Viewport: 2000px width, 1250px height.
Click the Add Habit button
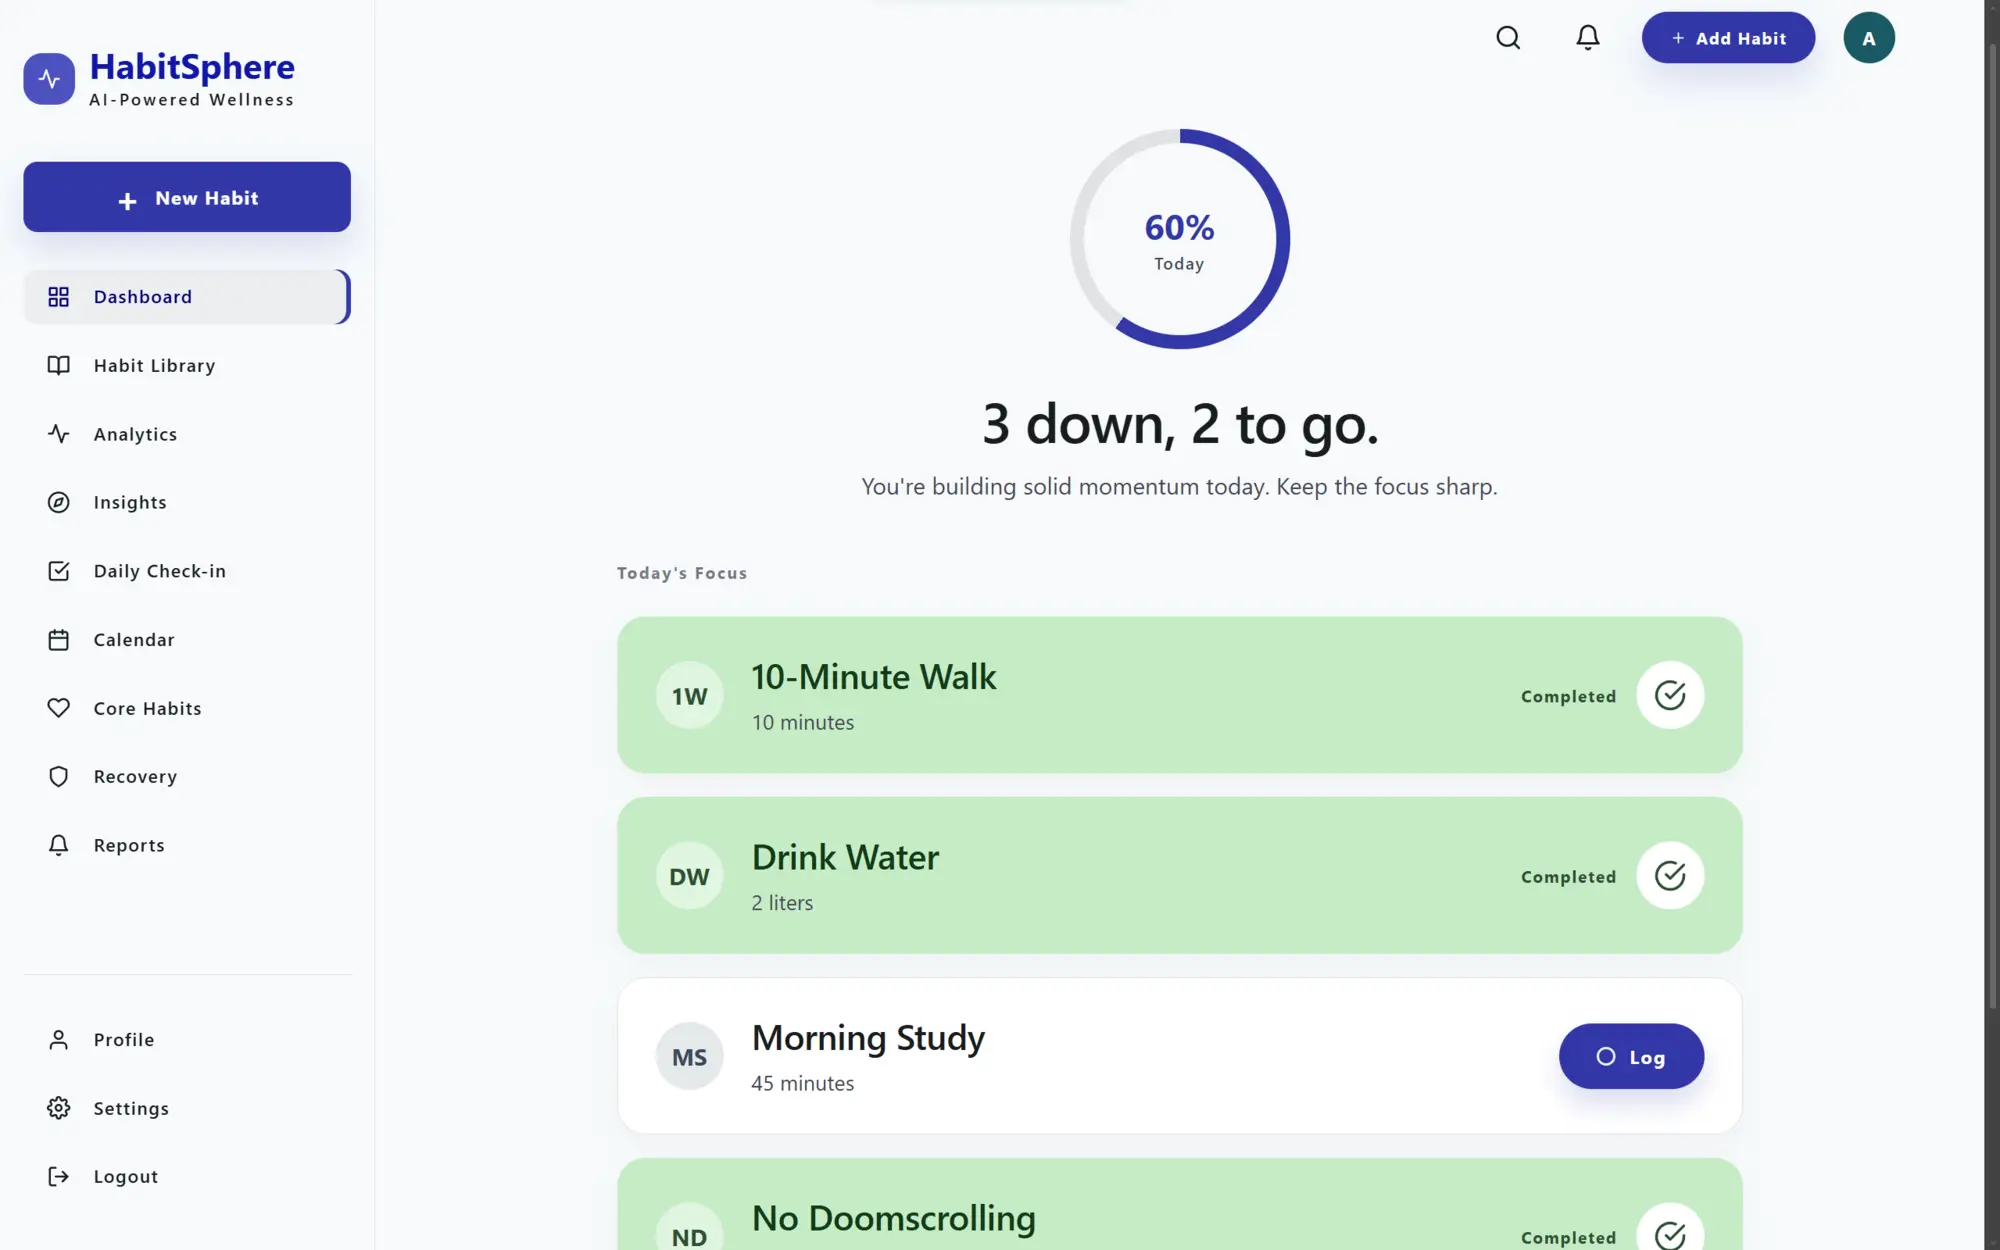[x=1728, y=38]
